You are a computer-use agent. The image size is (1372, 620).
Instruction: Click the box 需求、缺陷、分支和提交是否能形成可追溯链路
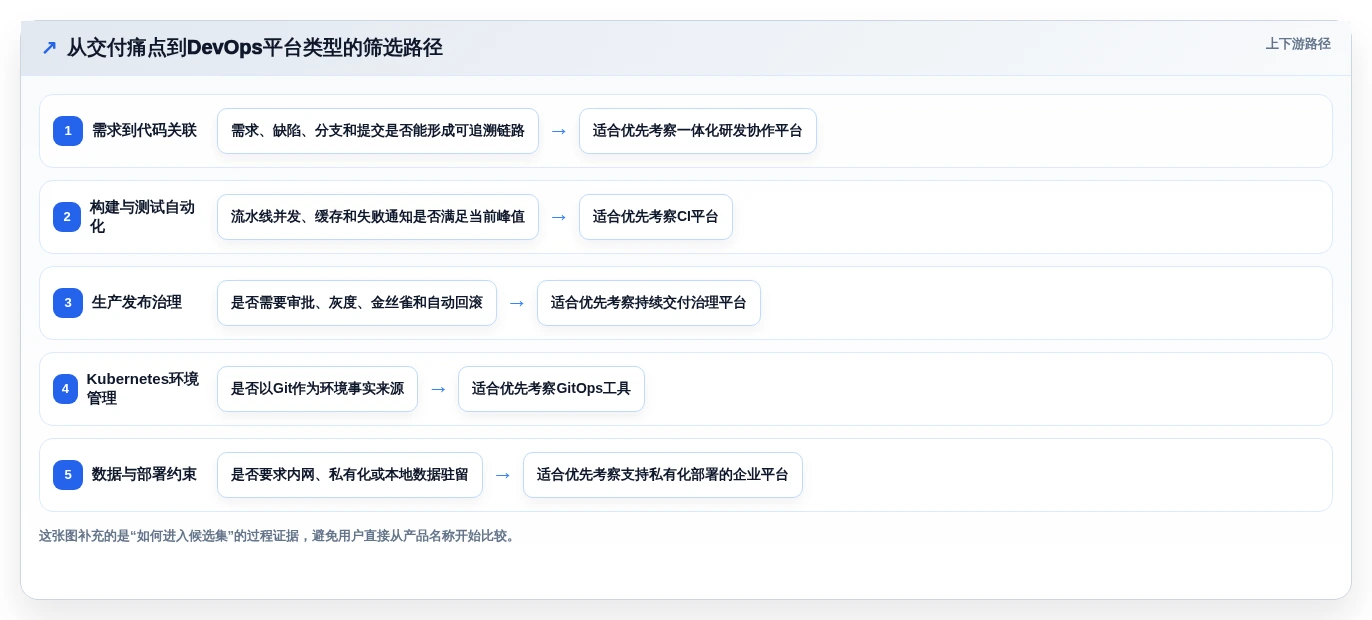(378, 131)
